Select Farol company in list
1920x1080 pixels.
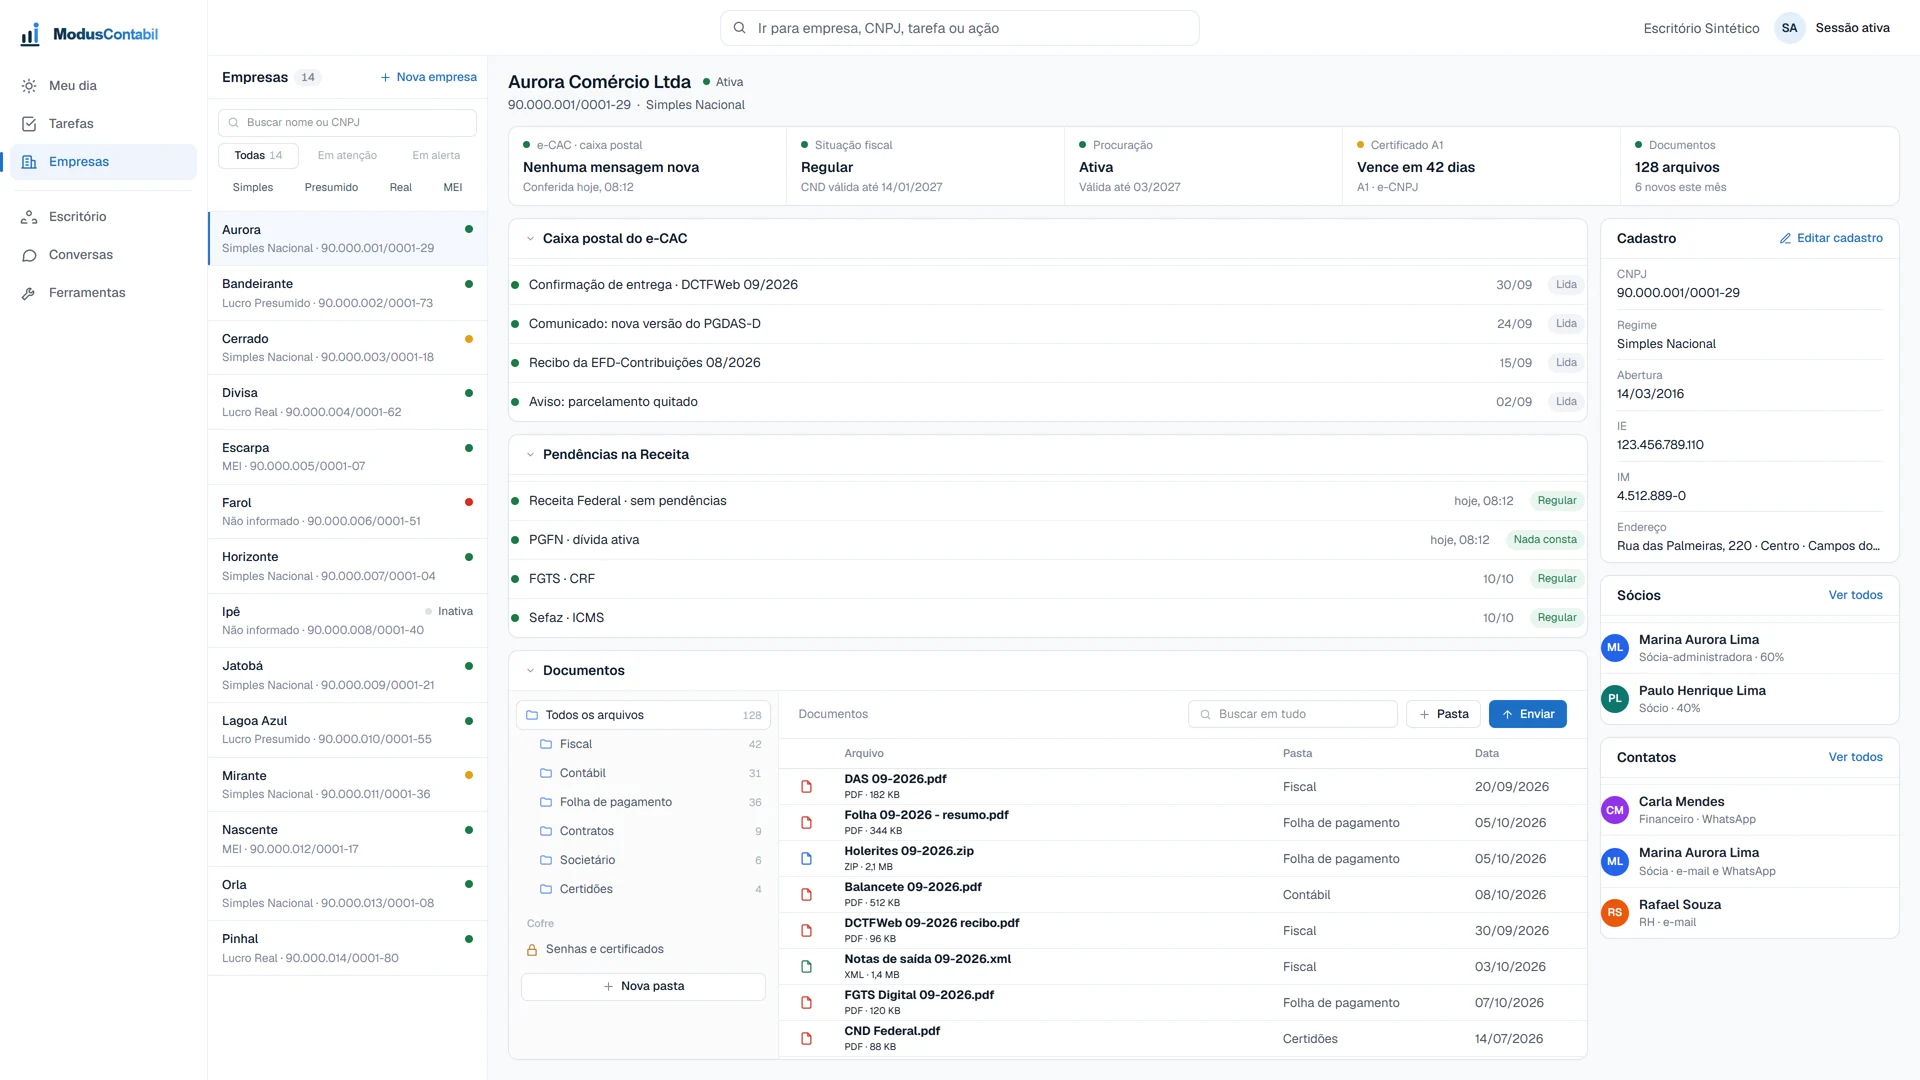tap(347, 512)
